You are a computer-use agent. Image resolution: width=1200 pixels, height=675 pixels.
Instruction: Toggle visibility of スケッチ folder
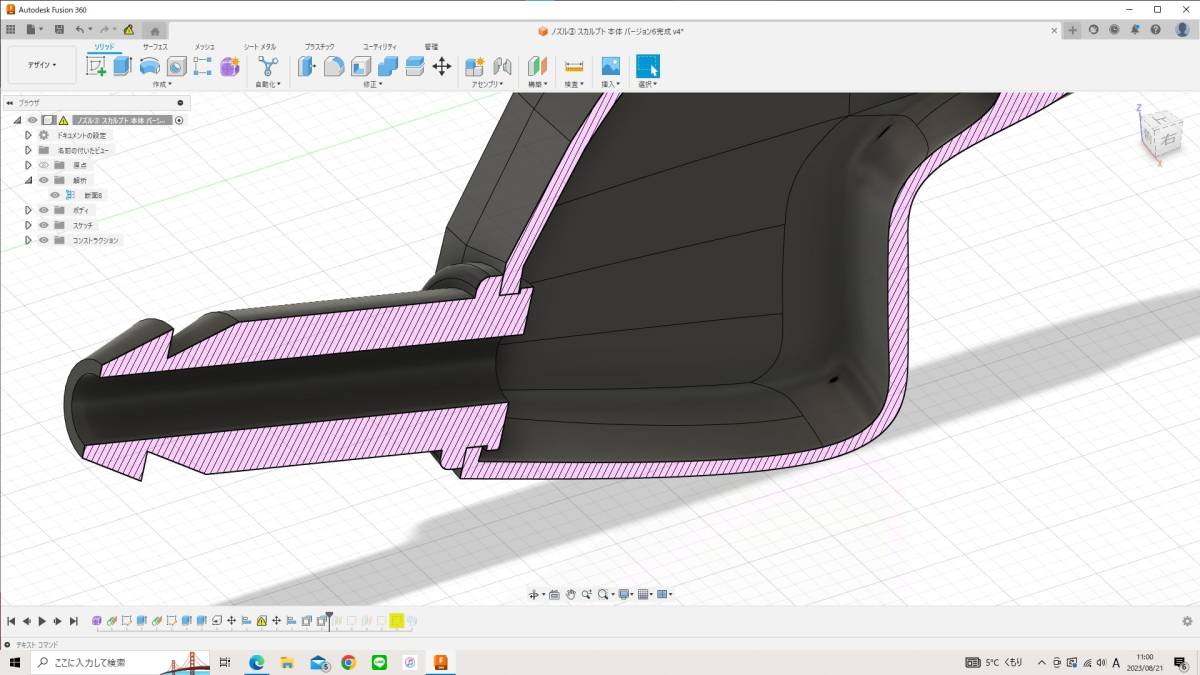click(44, 225)
